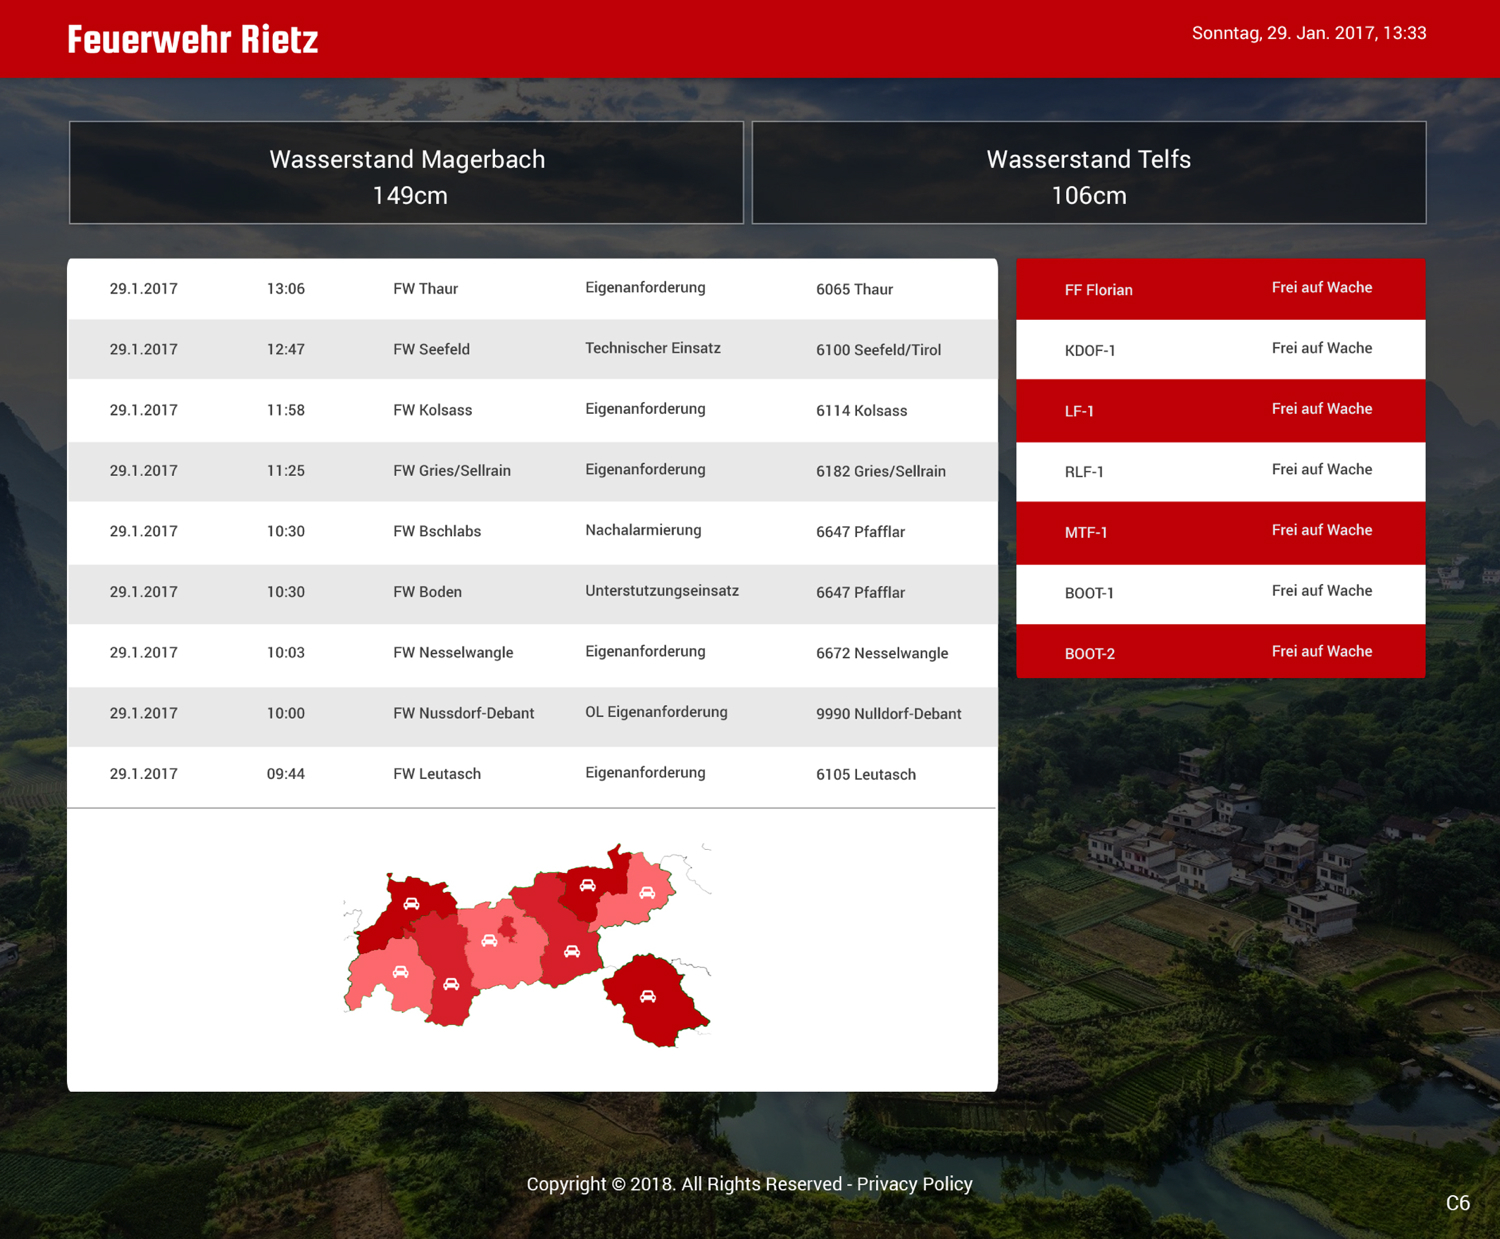Select the FW Nussdorf-Debant incident row
This screenshot has width=1500, height=1239.
(x=532, y=713)
